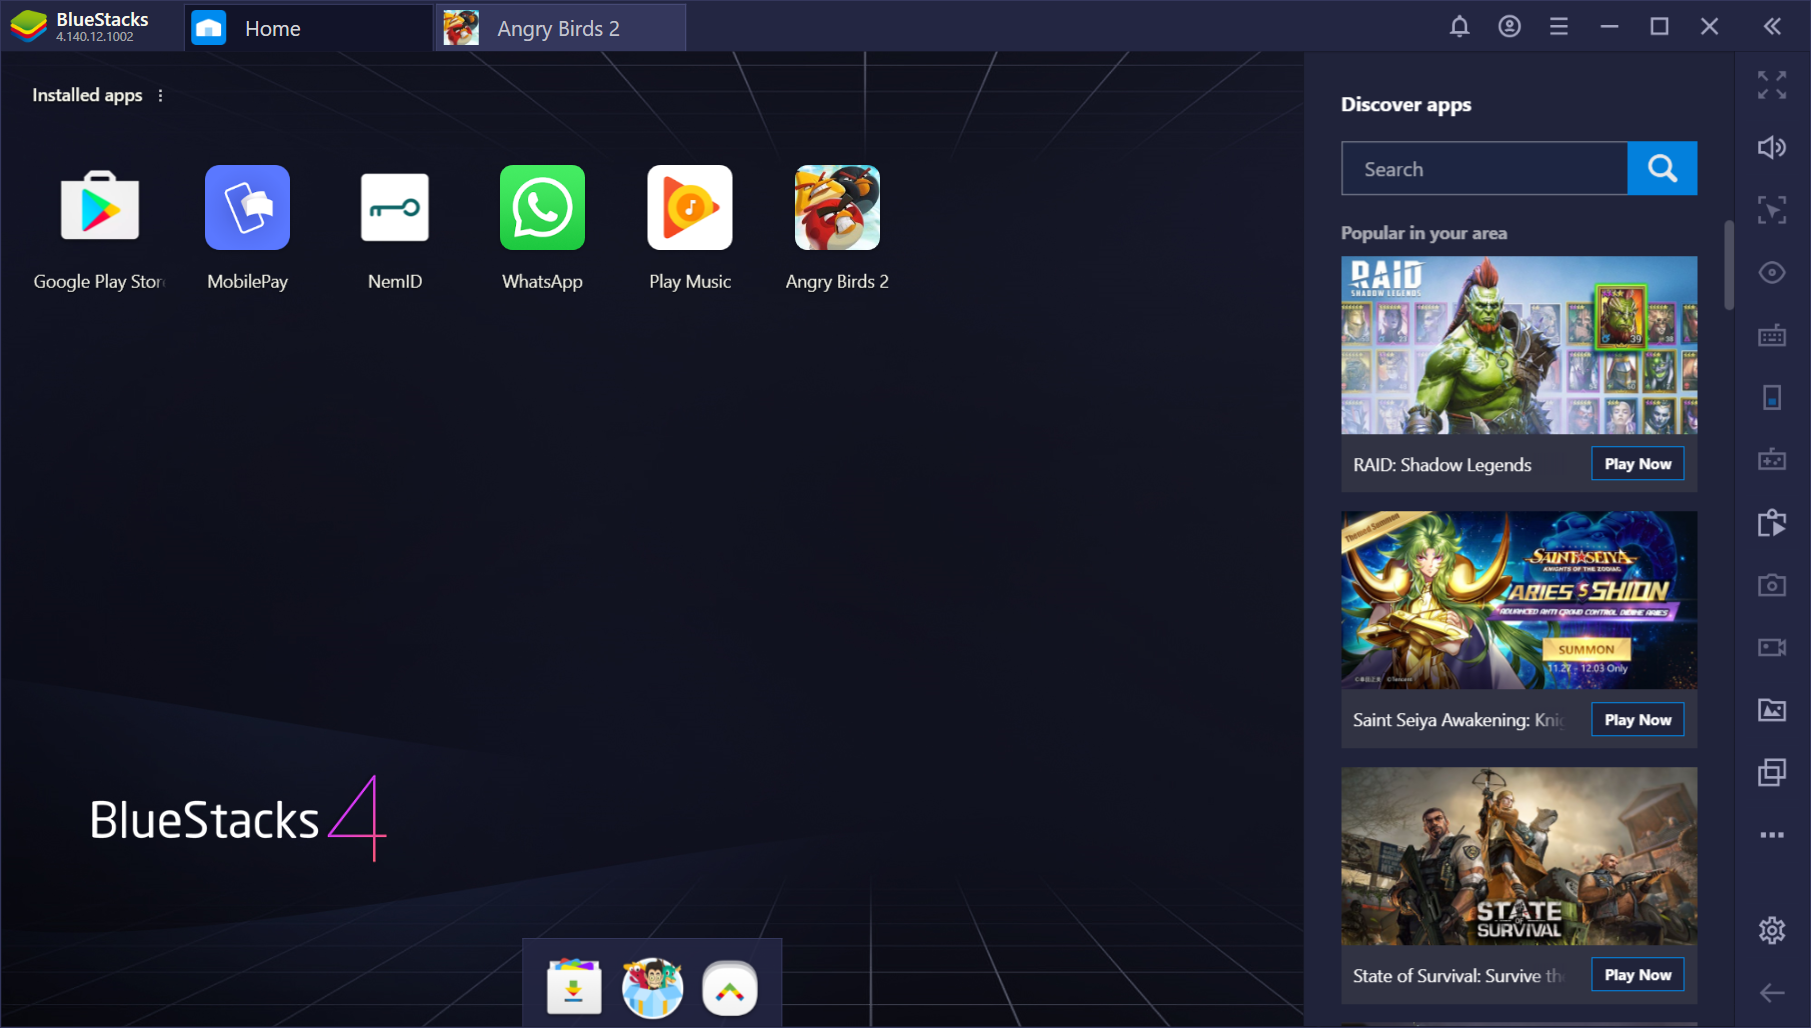Image resolution: width=1811 pixels, height=1028 pixels.
Task: Click the notifications bell icon
Action: [1459, 27]
